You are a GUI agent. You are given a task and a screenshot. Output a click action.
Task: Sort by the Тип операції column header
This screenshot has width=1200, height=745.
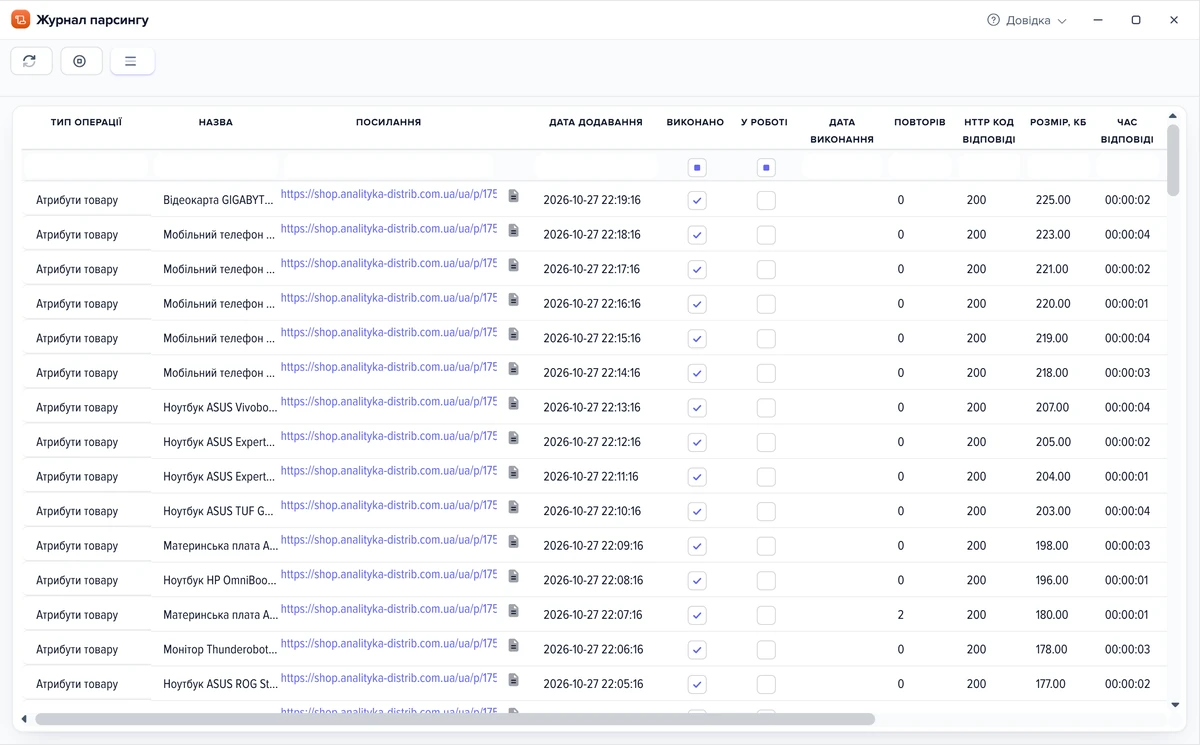pyautogui.click(x=86, y=122)
